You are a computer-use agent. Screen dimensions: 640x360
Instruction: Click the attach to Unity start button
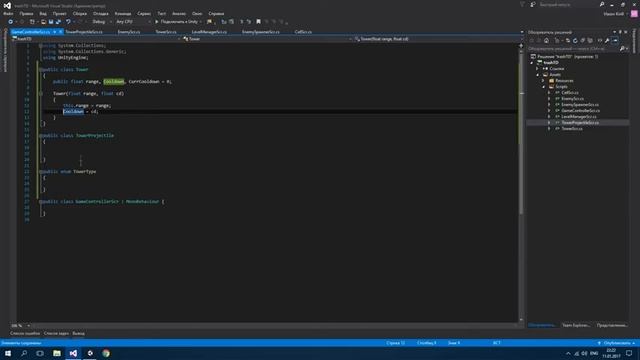177,22
